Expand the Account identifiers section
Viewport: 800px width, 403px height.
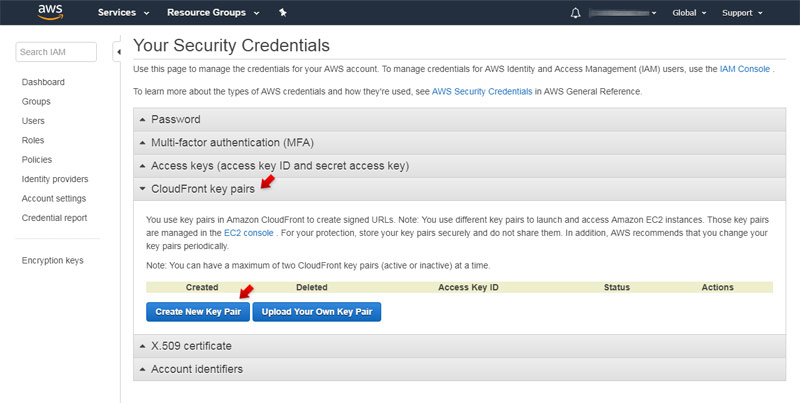459,369
